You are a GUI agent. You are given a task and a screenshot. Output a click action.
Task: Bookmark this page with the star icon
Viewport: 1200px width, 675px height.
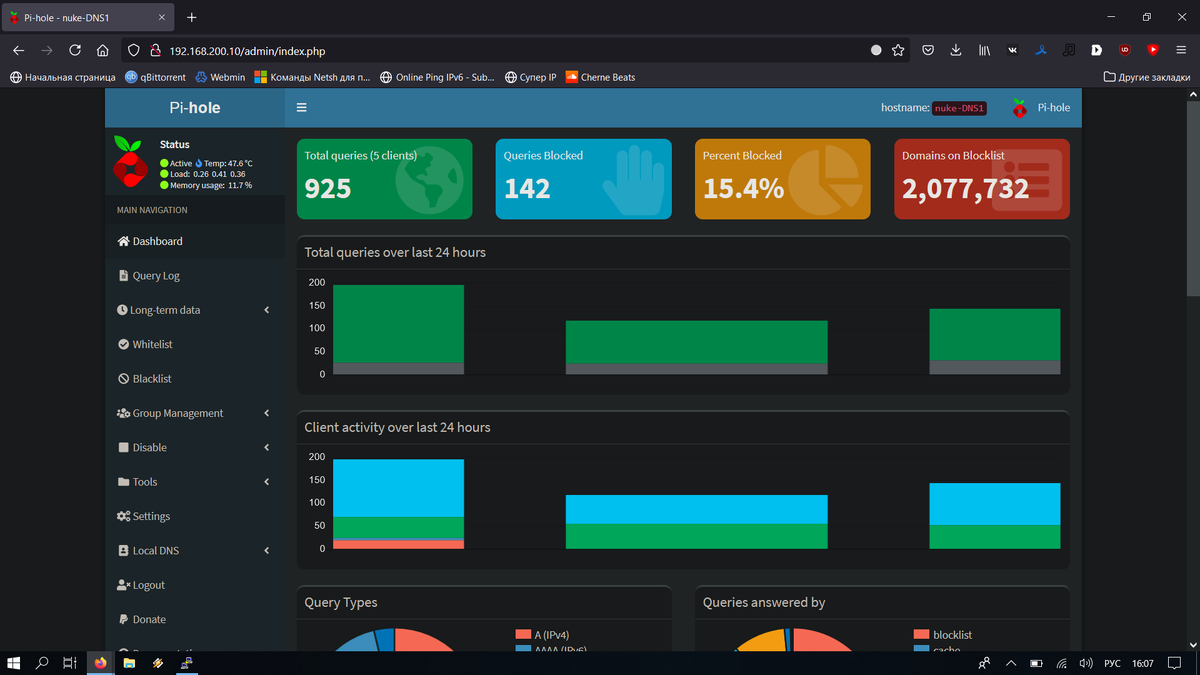pyautogui.click(x=898, y=50)
